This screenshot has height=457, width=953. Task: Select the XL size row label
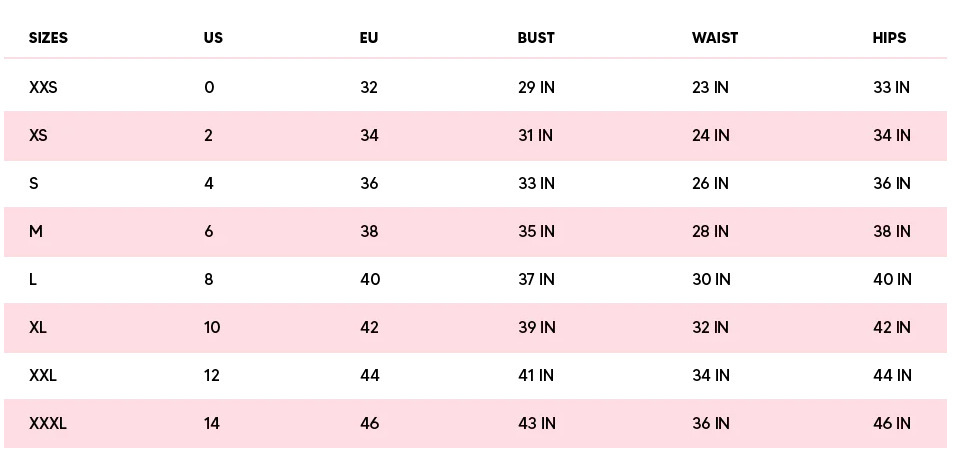pyautogui.click(x=39, y=327)
